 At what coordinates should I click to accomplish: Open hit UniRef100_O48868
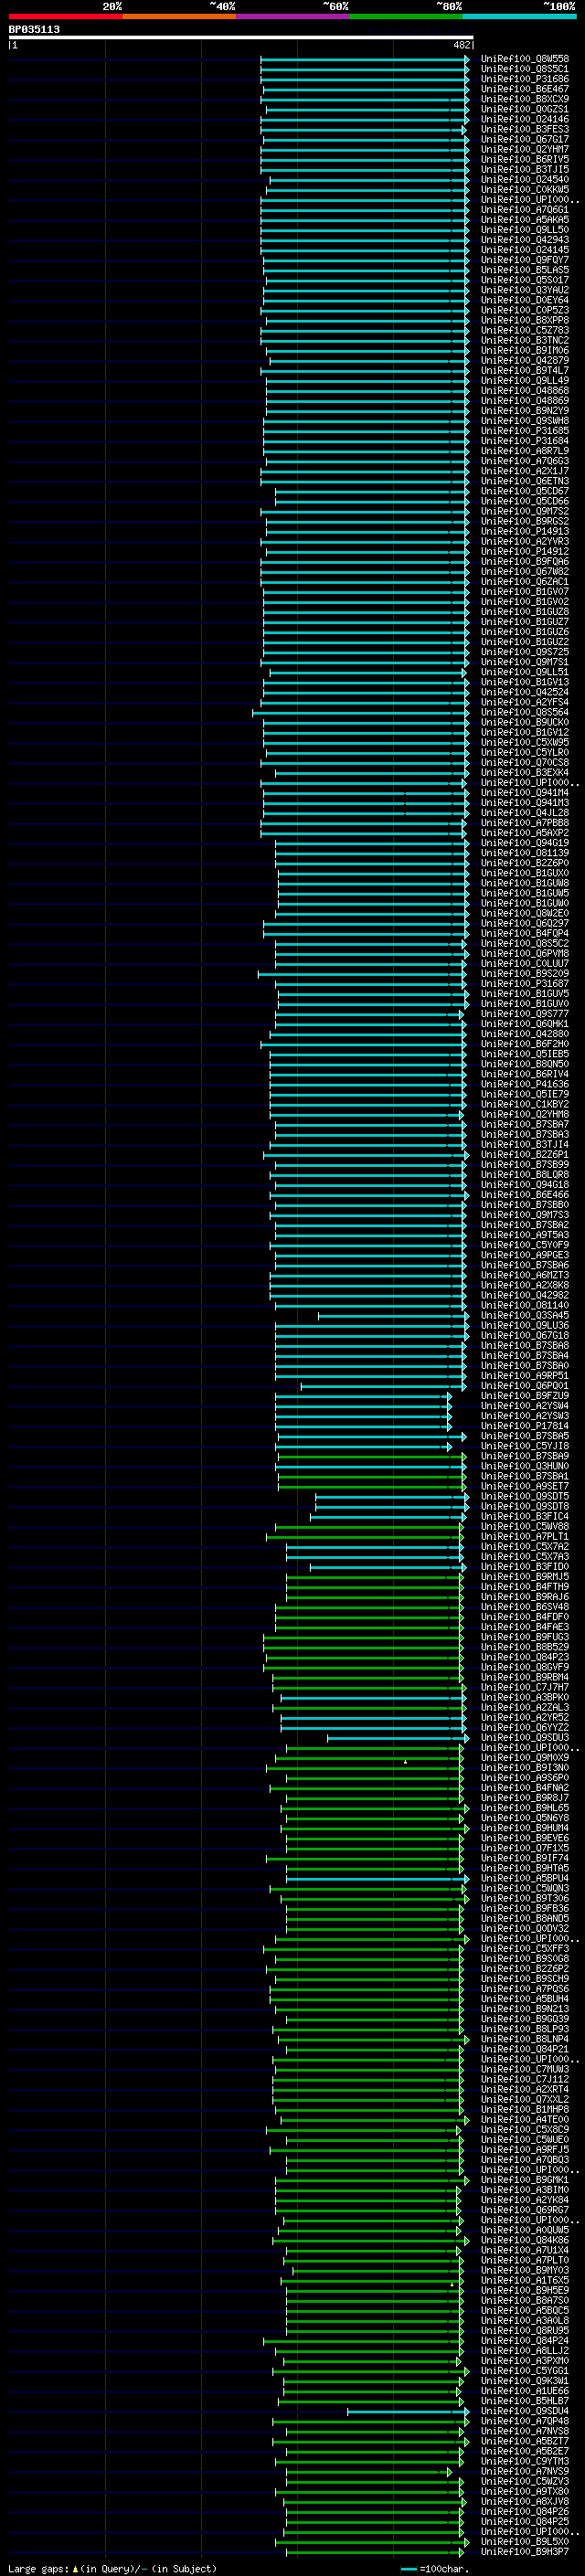[x=524, y=391]
